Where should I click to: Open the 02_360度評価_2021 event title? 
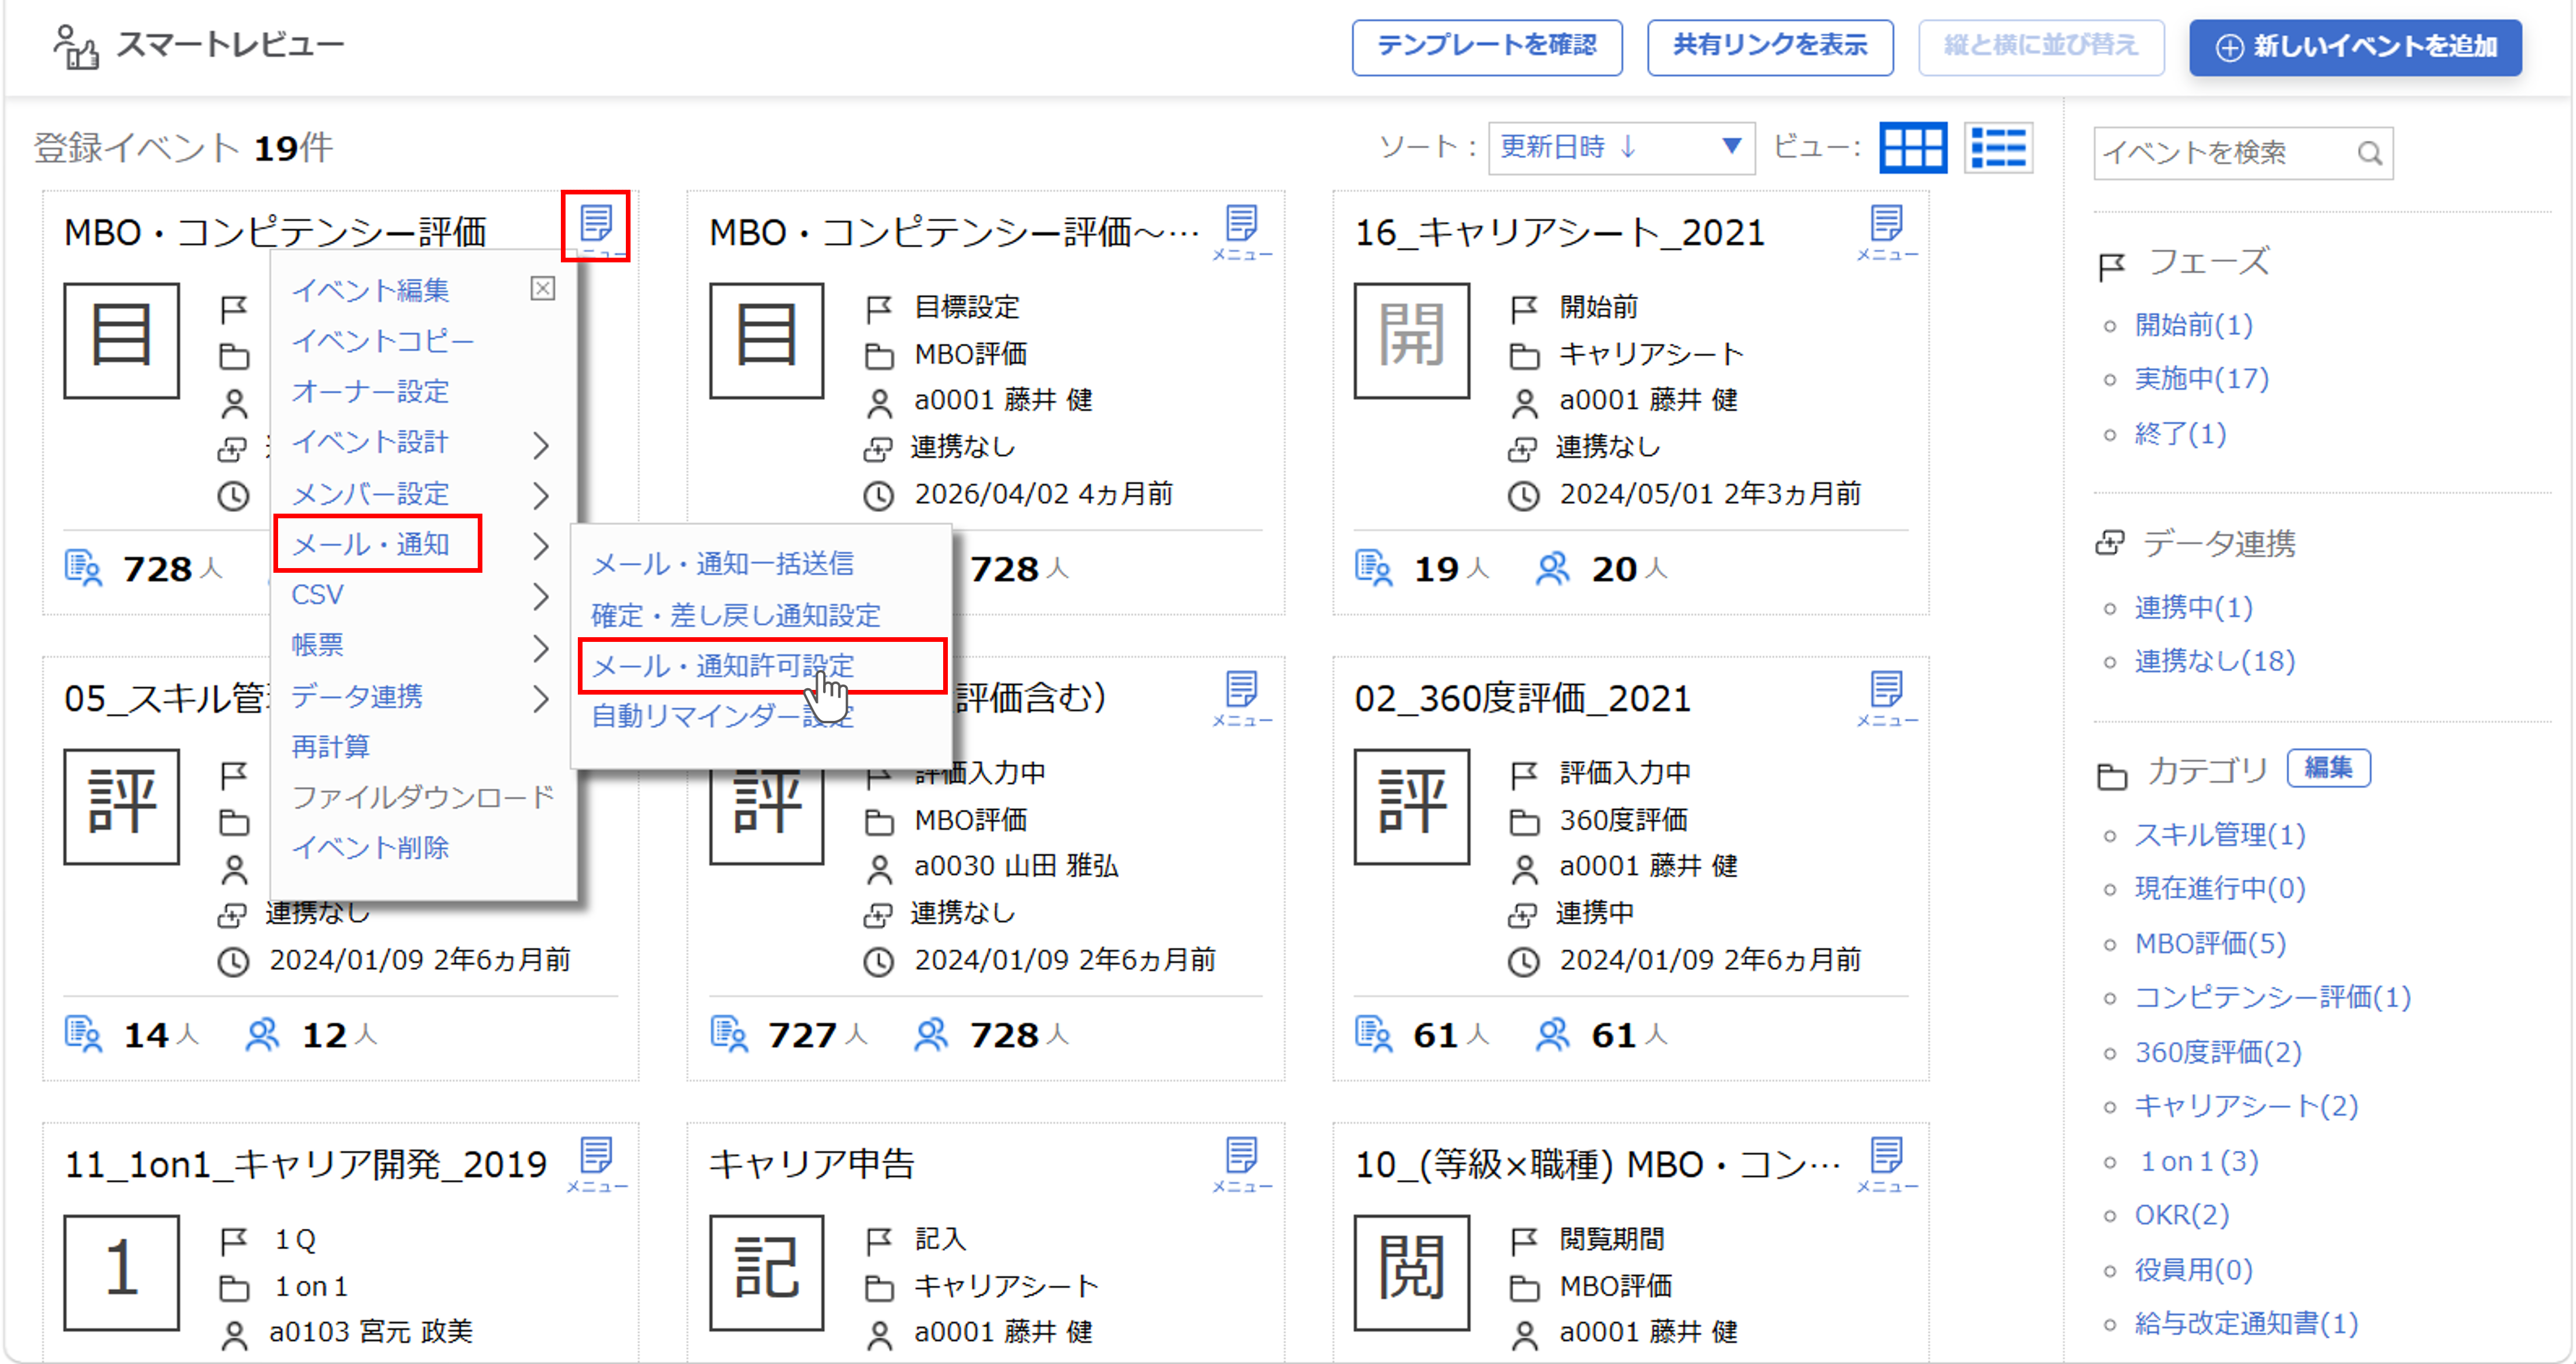pyautogui.click(x=1522, y=698)
